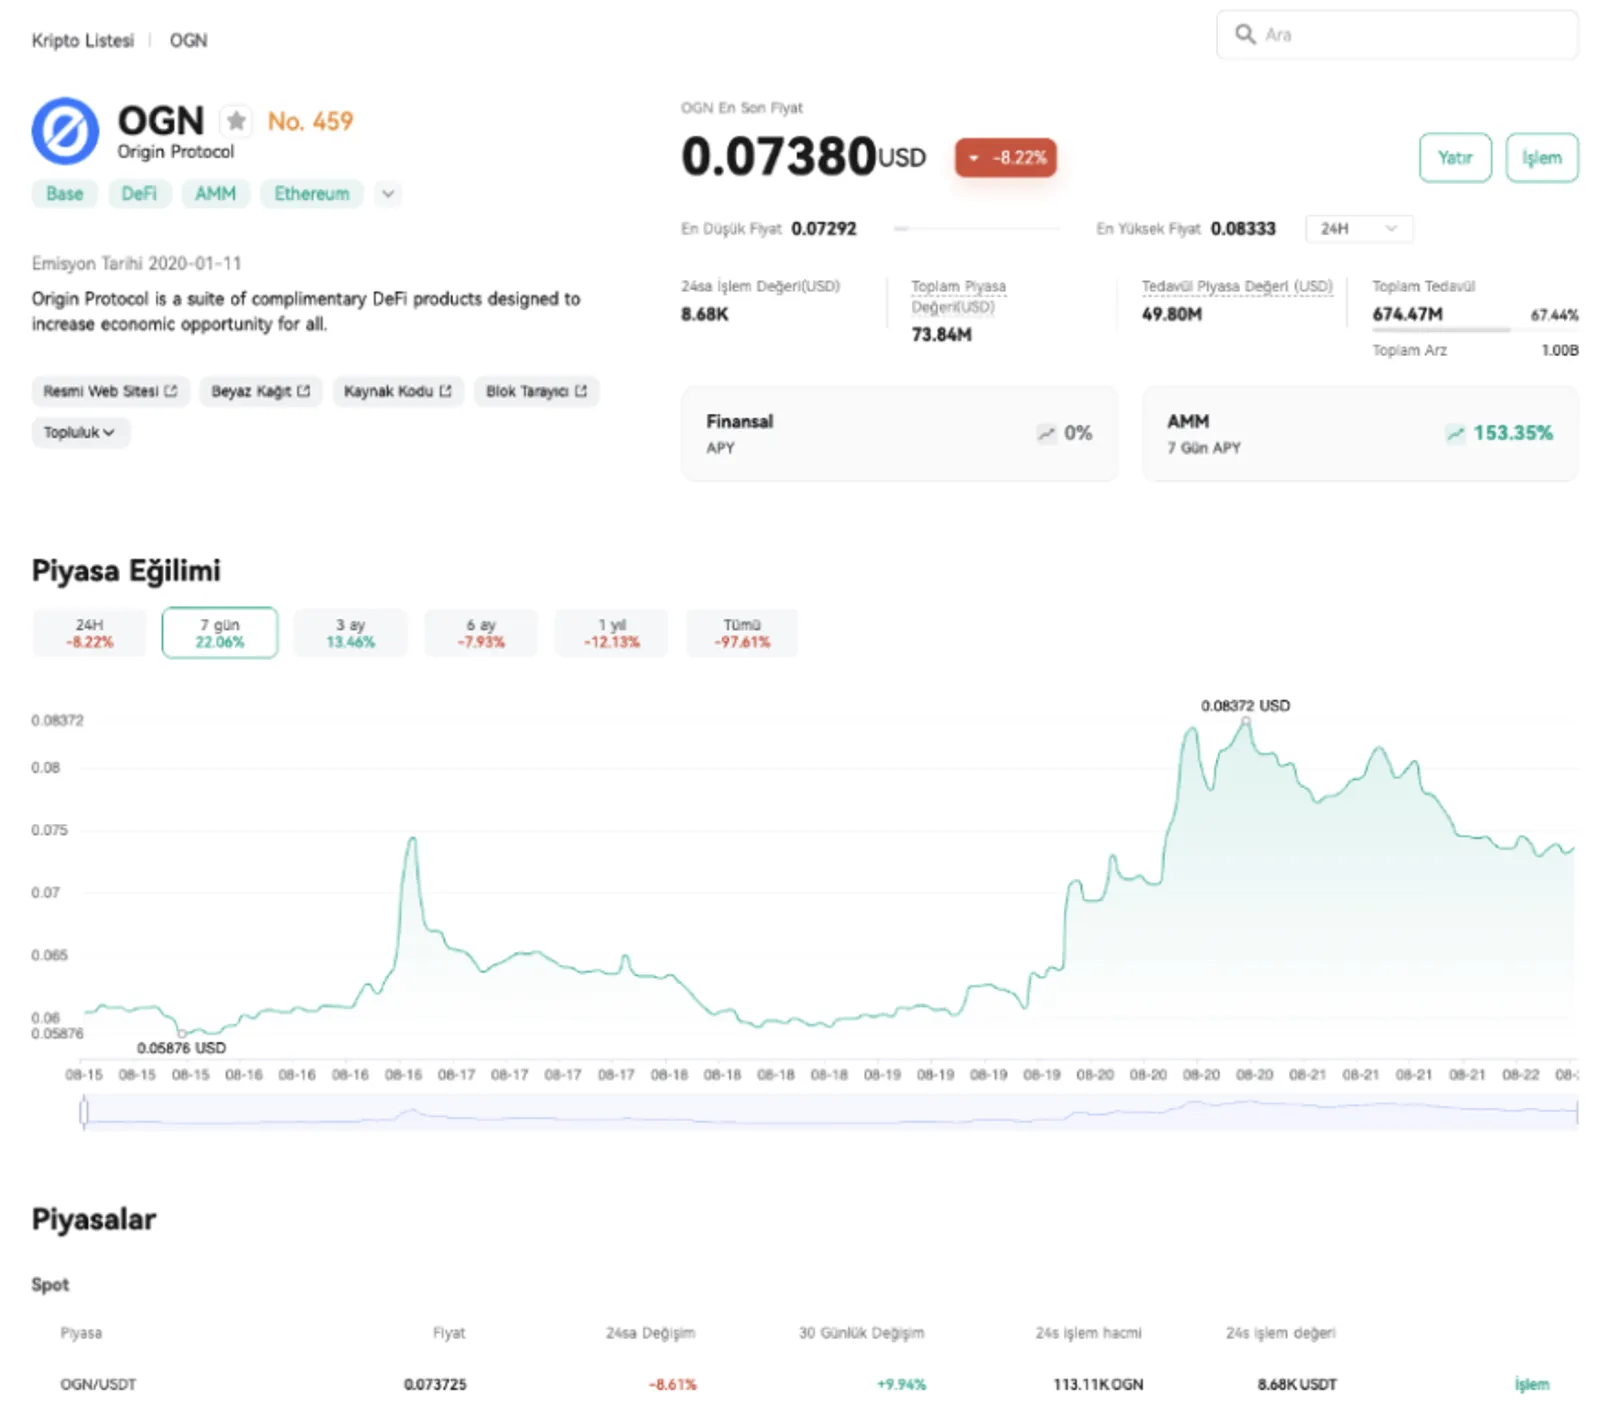Select the Base tag
Screen dimensions: 1600x1424
point(65,193)
